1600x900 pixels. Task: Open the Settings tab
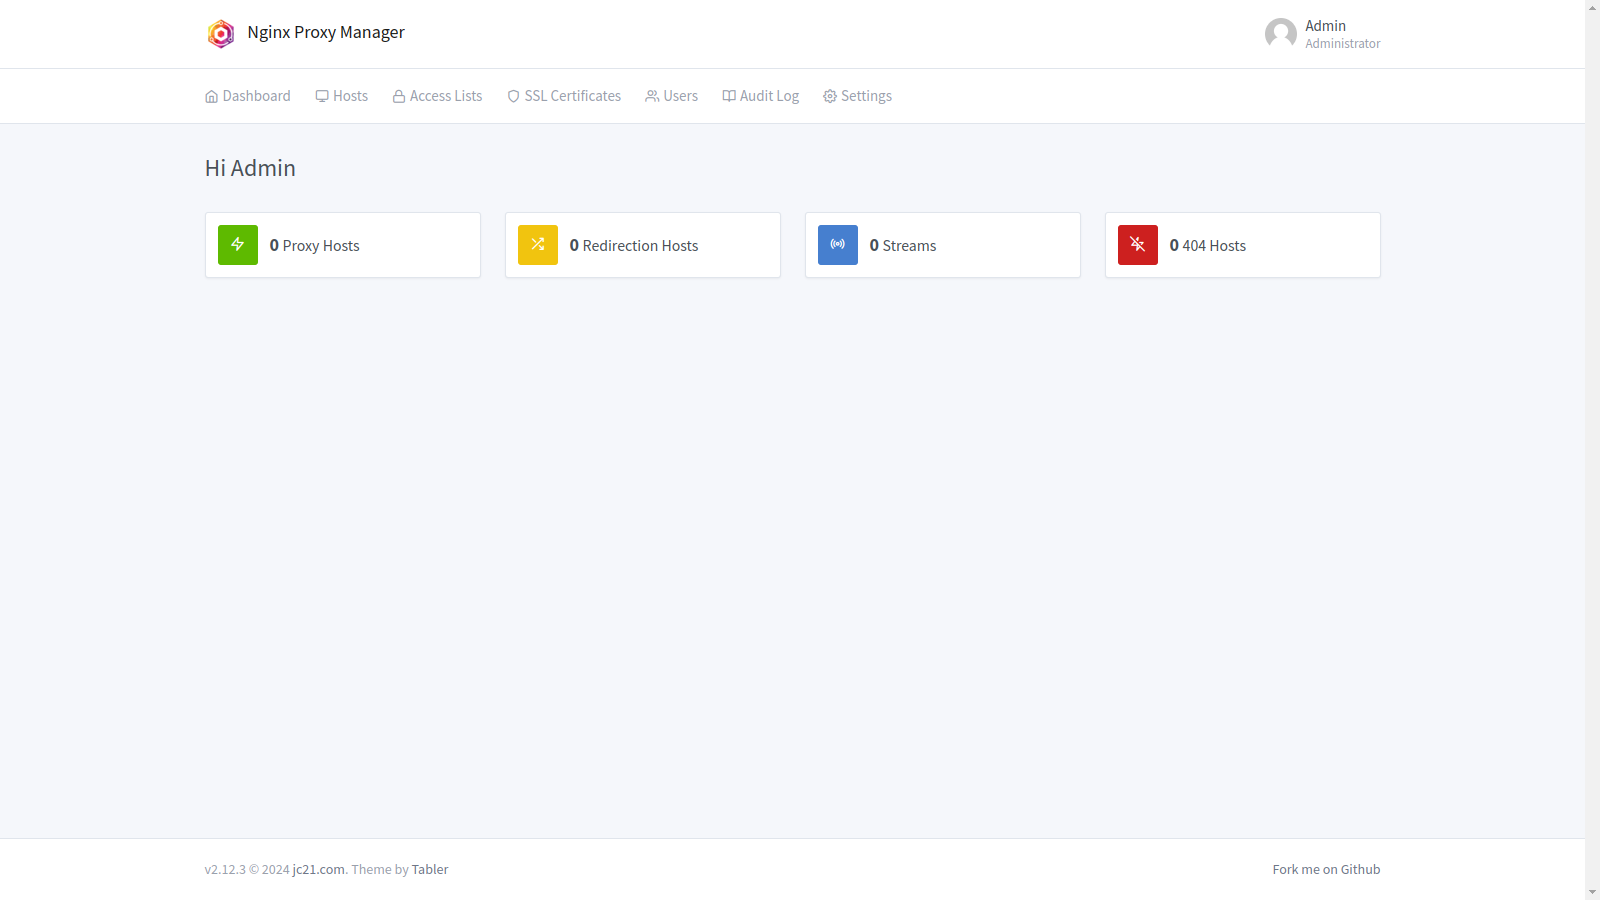857,96
